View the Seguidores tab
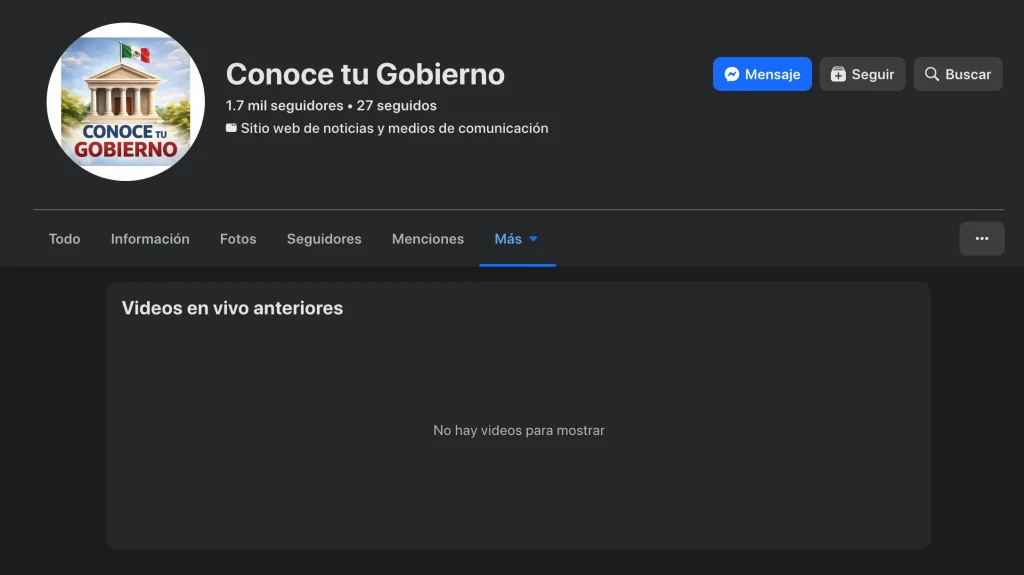Screen dimensions: 1024x575 coord(324,239)
